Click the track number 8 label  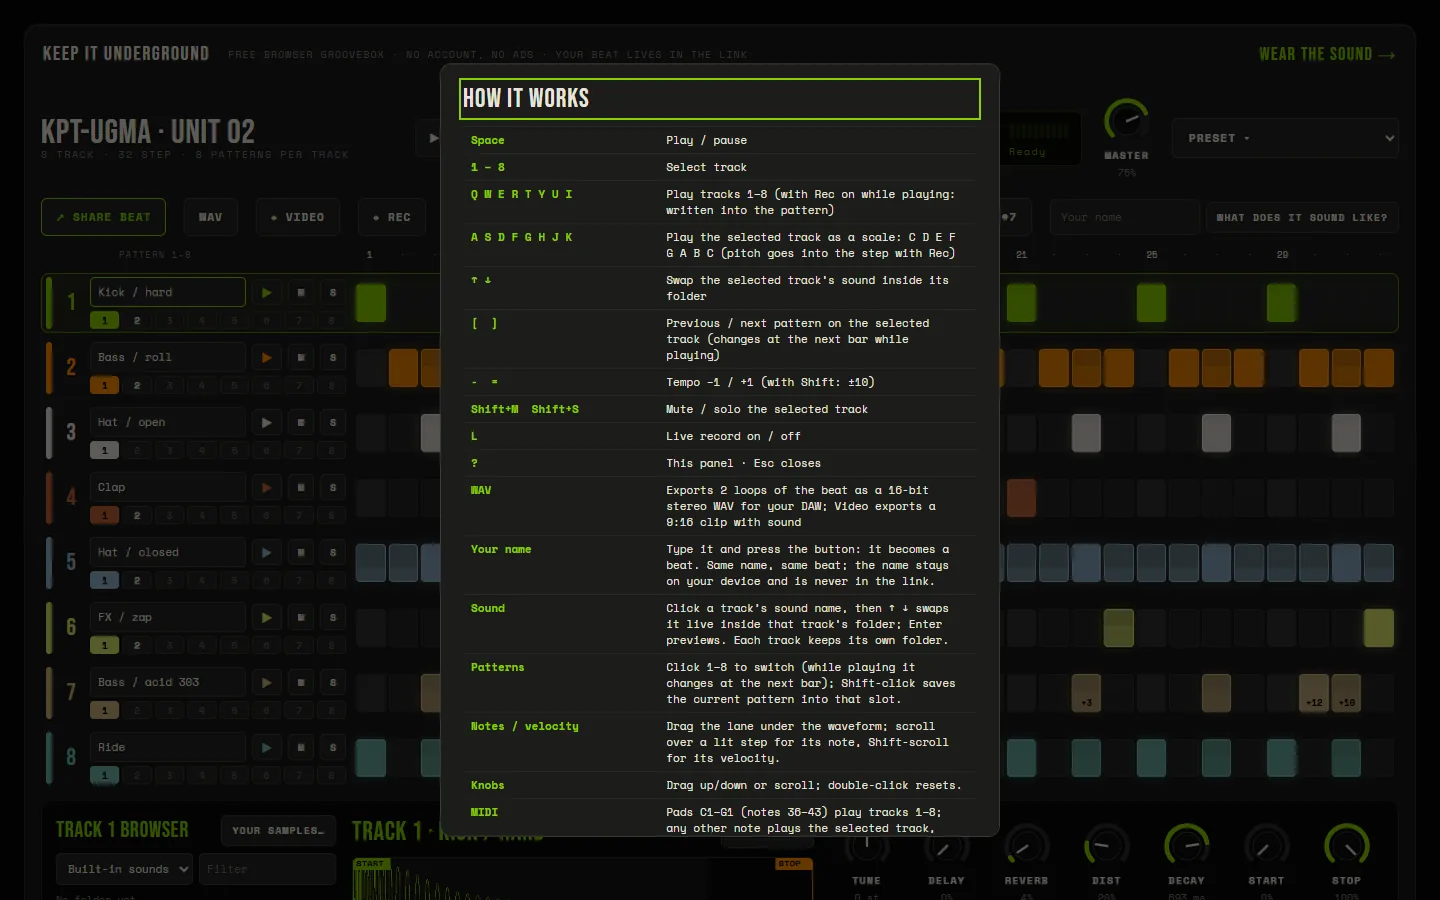[x=71, y=757]
